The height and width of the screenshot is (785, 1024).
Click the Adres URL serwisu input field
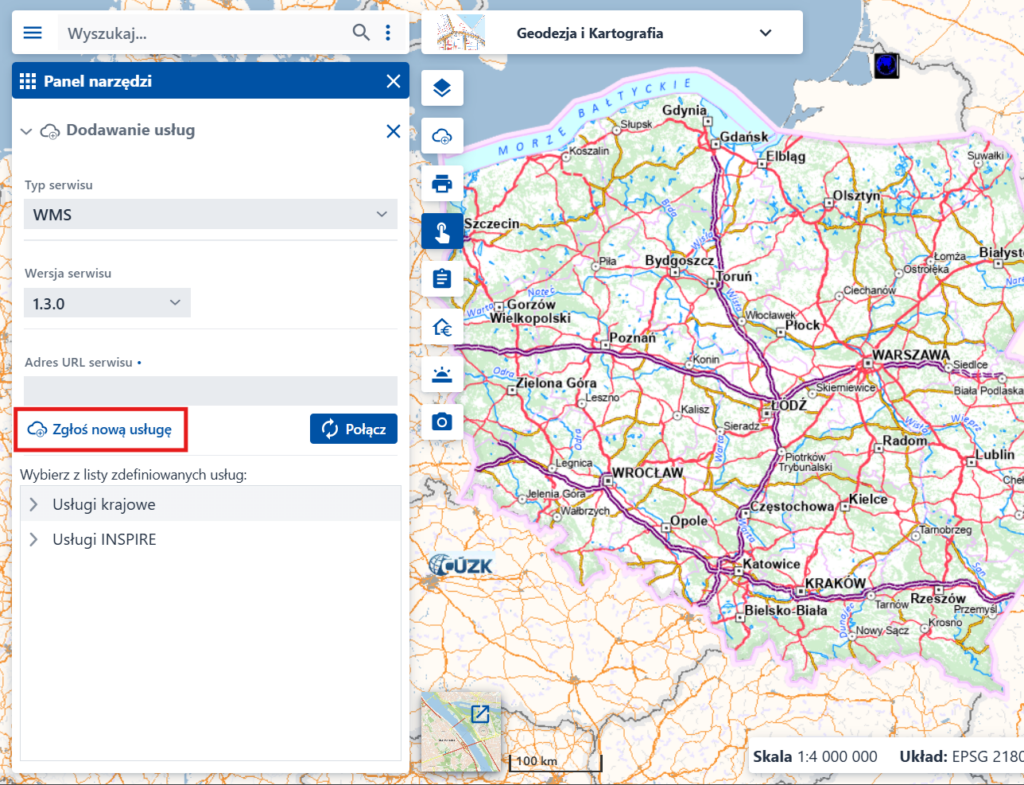(x=210, y=390)
